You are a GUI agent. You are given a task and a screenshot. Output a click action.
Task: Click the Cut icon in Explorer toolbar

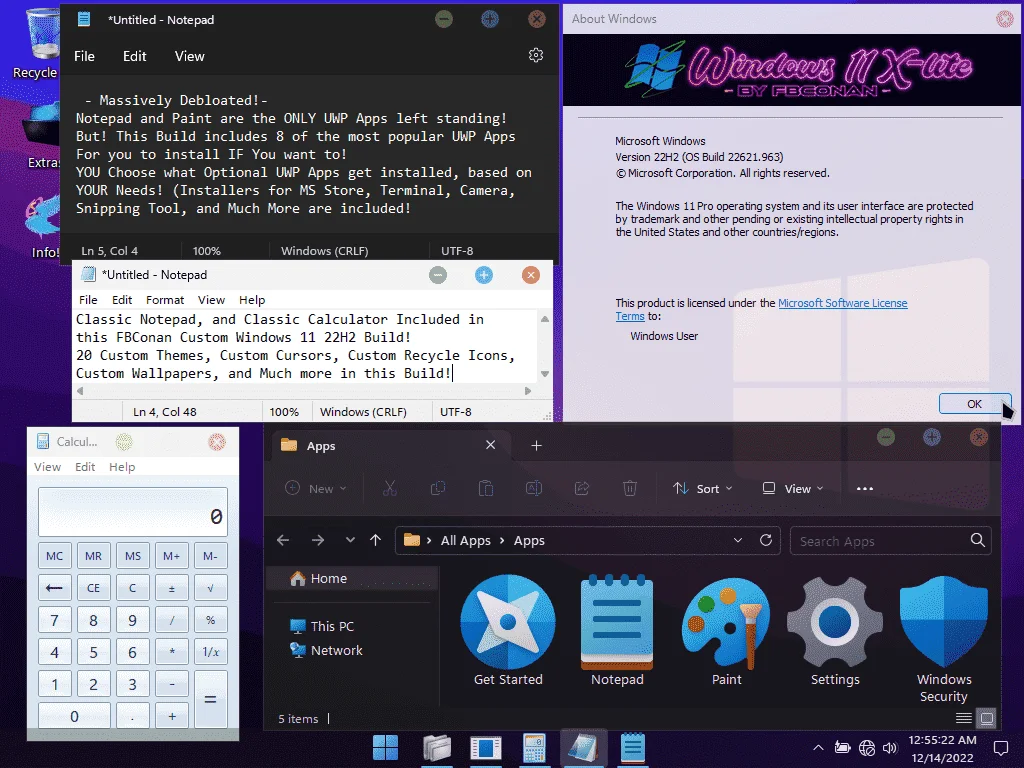click(390, 488)
